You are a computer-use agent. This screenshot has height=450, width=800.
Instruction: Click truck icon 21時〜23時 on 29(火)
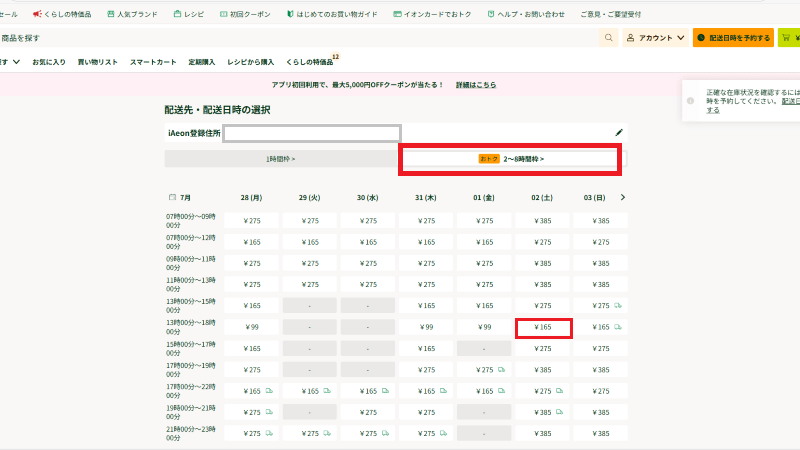327,433
